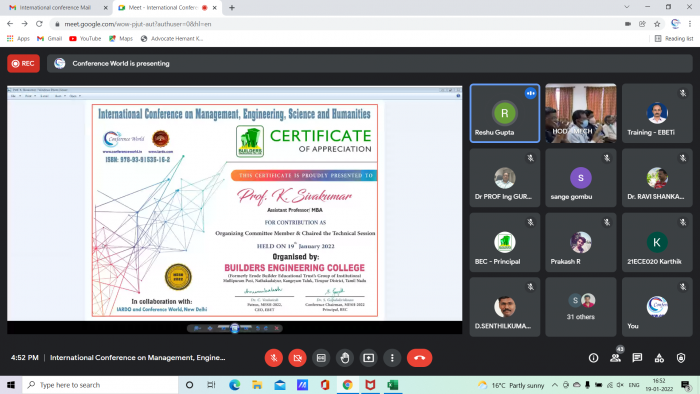This screenshot has width=700, height=394.
Task: Click the present now screen icon
Action: 368,358
